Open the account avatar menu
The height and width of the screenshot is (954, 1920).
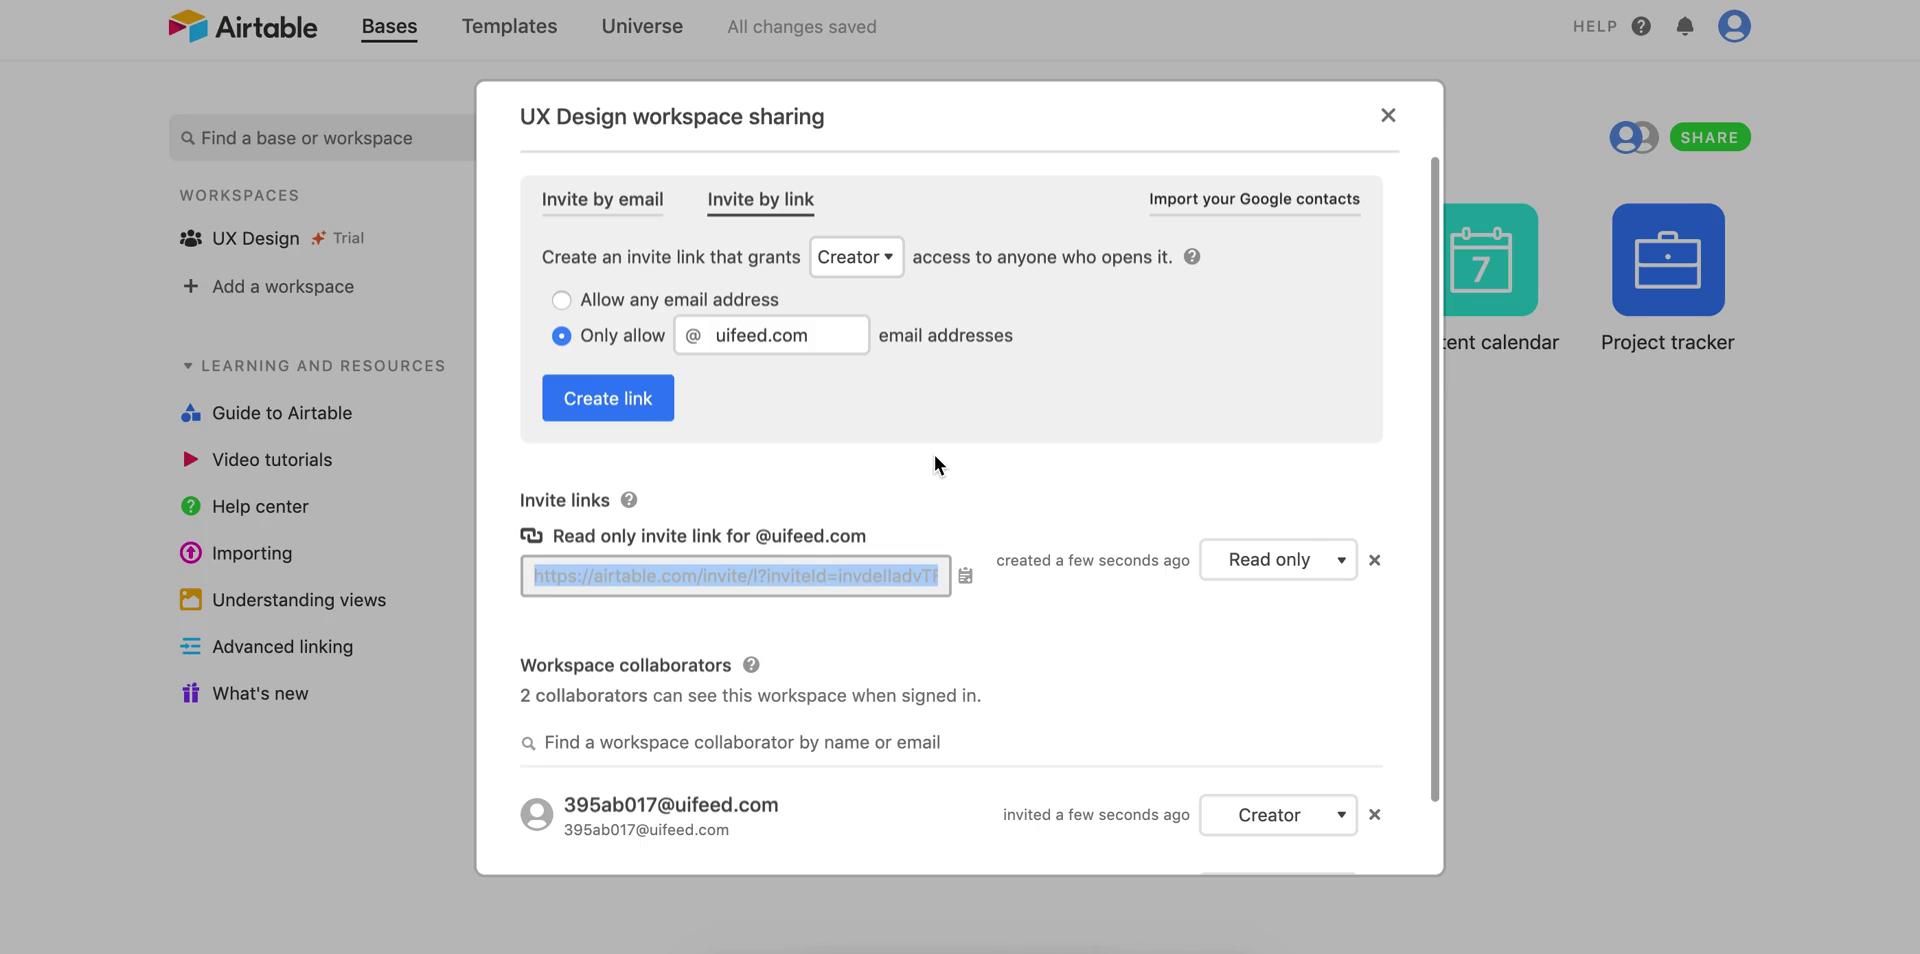(x=1734, y=26)
